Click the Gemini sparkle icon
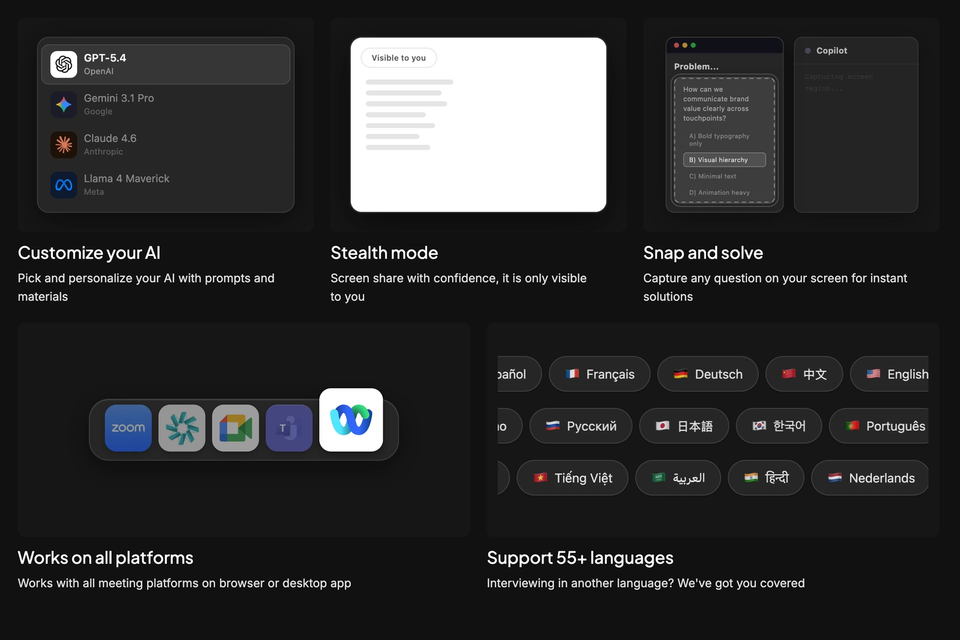This screenshot has height=640, width=960. click(64, 105)
